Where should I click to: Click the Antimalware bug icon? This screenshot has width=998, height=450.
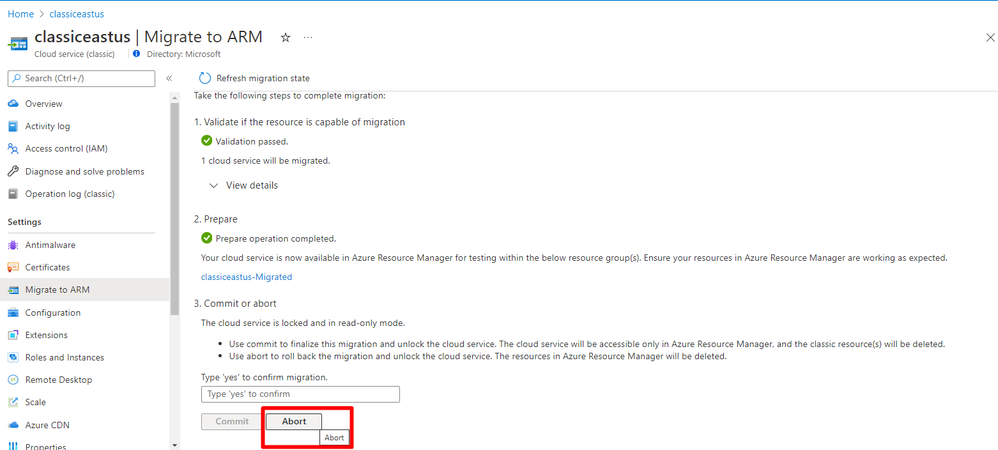[13, 245]
